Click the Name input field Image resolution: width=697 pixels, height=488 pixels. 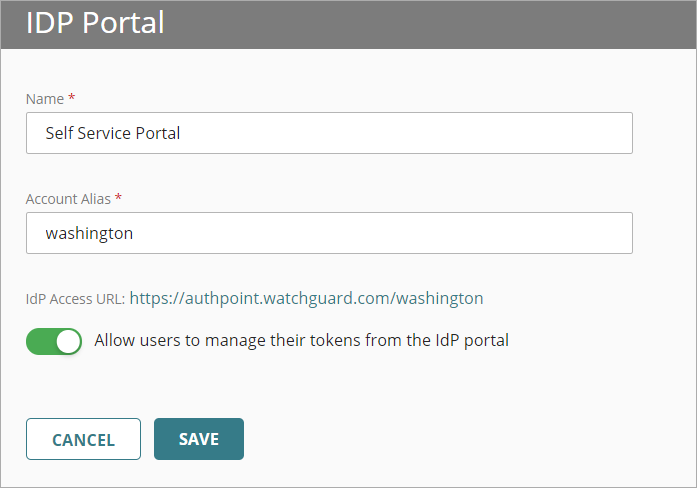click(329, 133)
